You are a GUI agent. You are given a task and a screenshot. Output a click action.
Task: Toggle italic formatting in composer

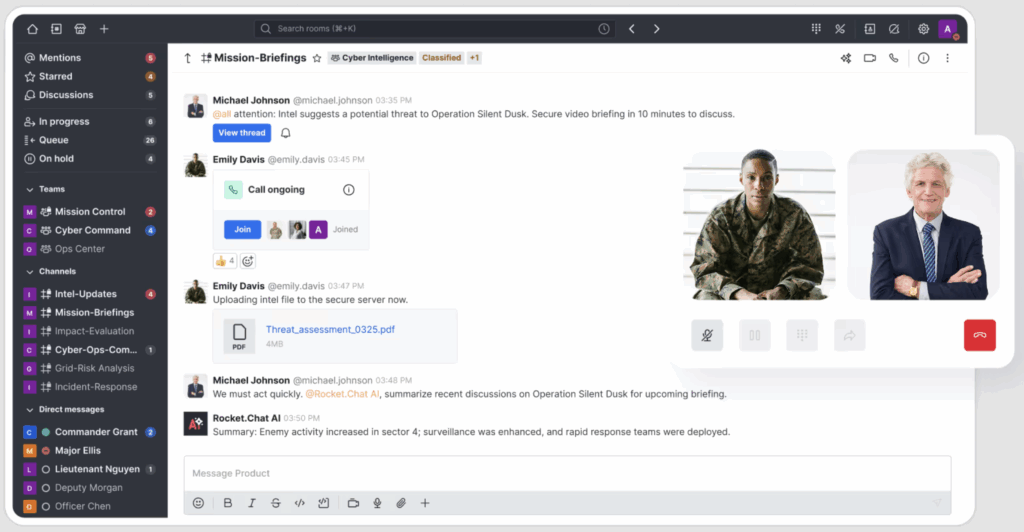(x=251, y=503)
